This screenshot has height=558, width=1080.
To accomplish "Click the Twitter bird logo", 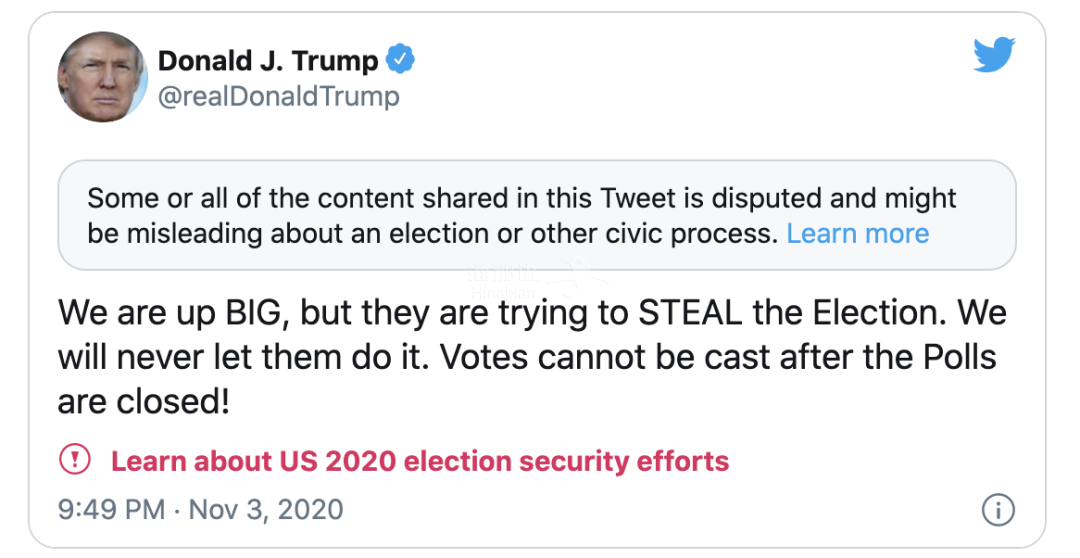I will pos(993,56).
